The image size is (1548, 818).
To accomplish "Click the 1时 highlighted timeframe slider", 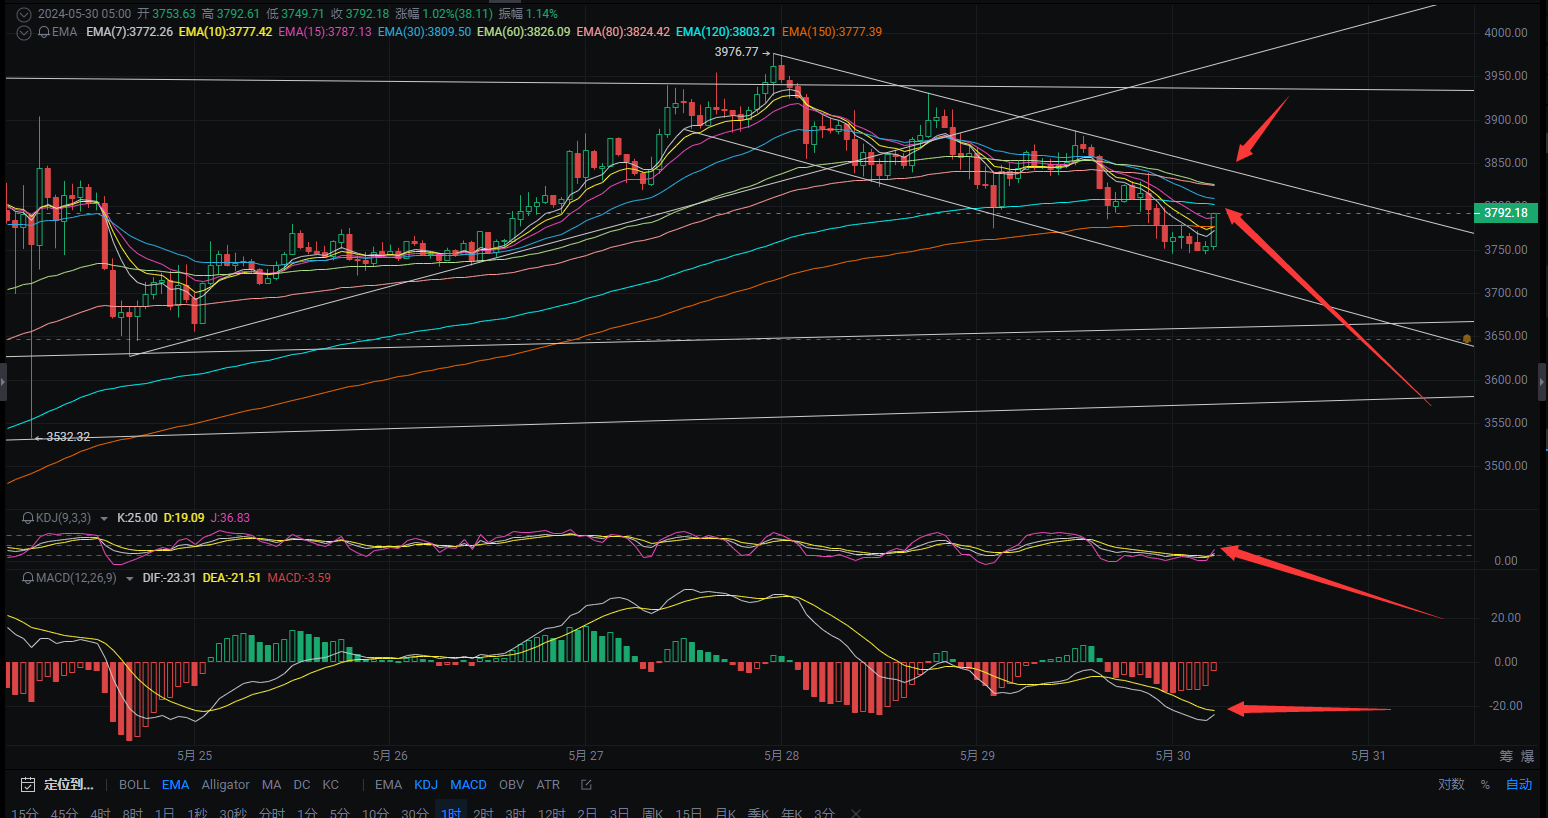I will (450, 813).
